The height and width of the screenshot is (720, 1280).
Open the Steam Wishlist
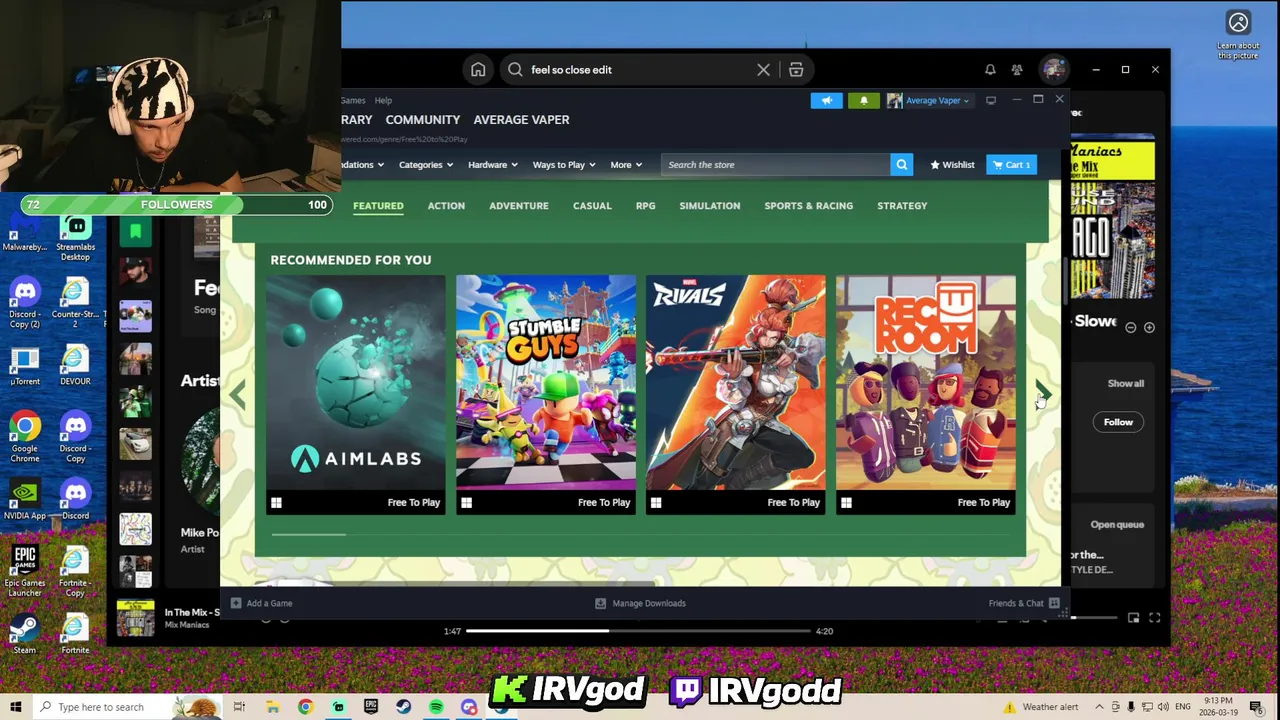coord(952,165)
